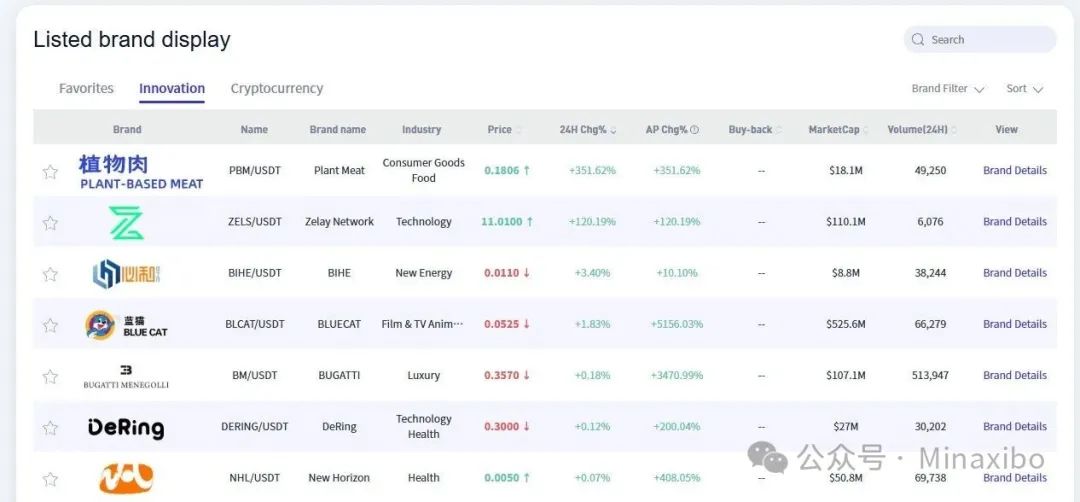
Task: Click the DeRing brand logo
Action: [x=126, y=428]
